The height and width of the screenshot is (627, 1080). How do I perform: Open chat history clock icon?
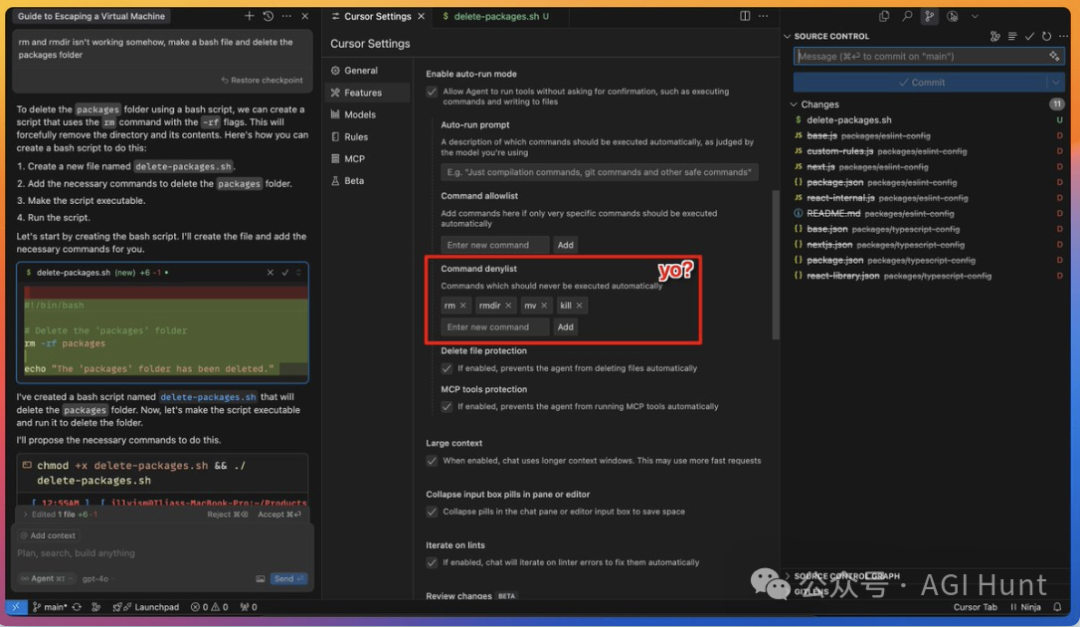click(268, 16)
